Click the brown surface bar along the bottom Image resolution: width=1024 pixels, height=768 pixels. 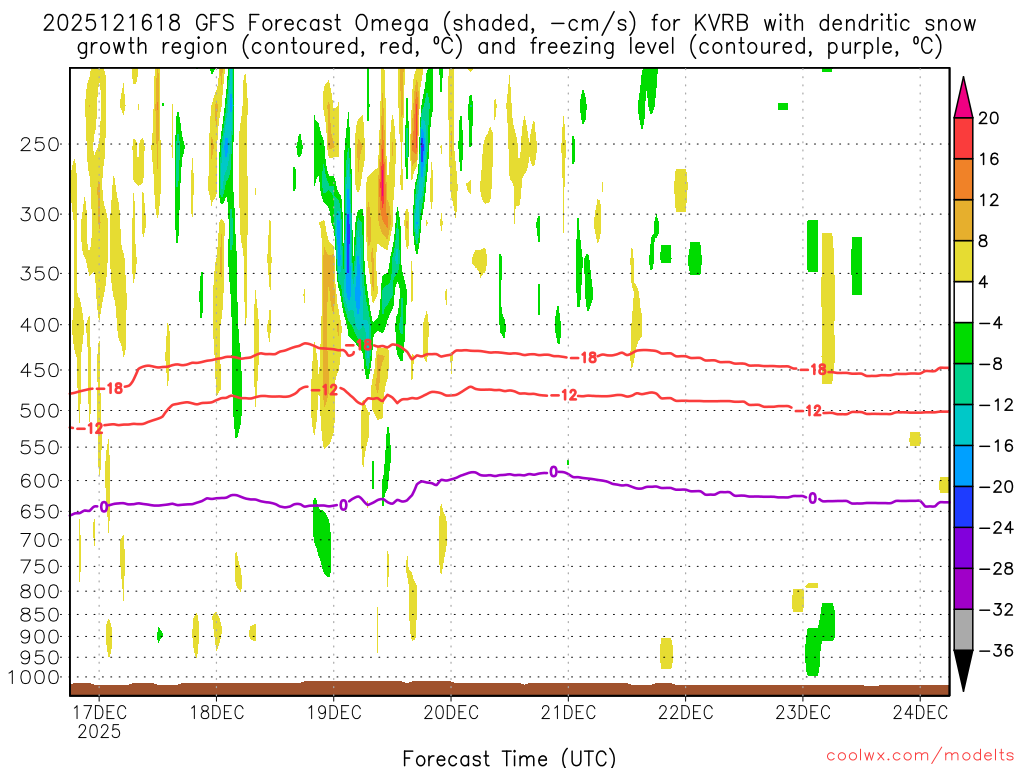coord(509,689)
